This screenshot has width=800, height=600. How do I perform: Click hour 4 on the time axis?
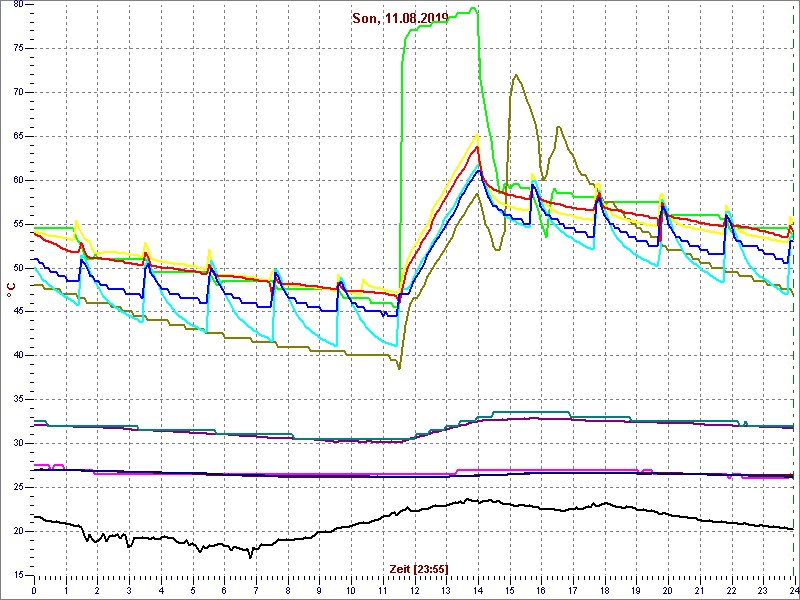pos(161,591)
